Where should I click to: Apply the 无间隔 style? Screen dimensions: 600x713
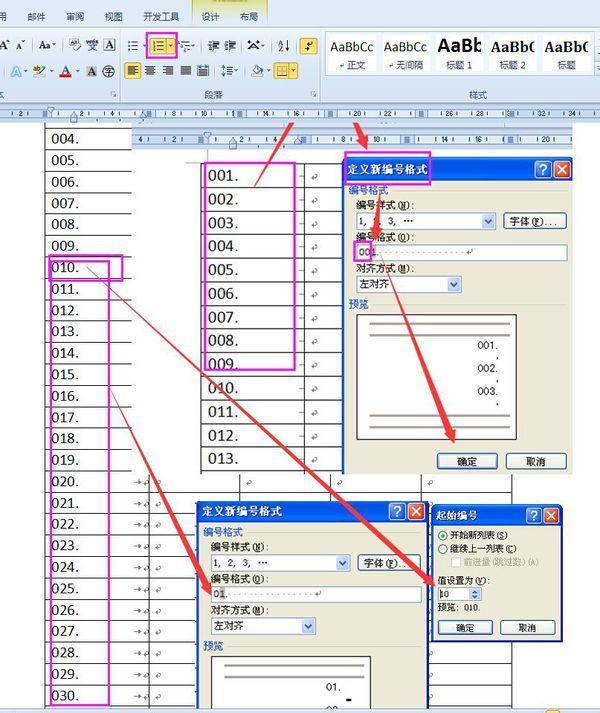pos(405,55)
